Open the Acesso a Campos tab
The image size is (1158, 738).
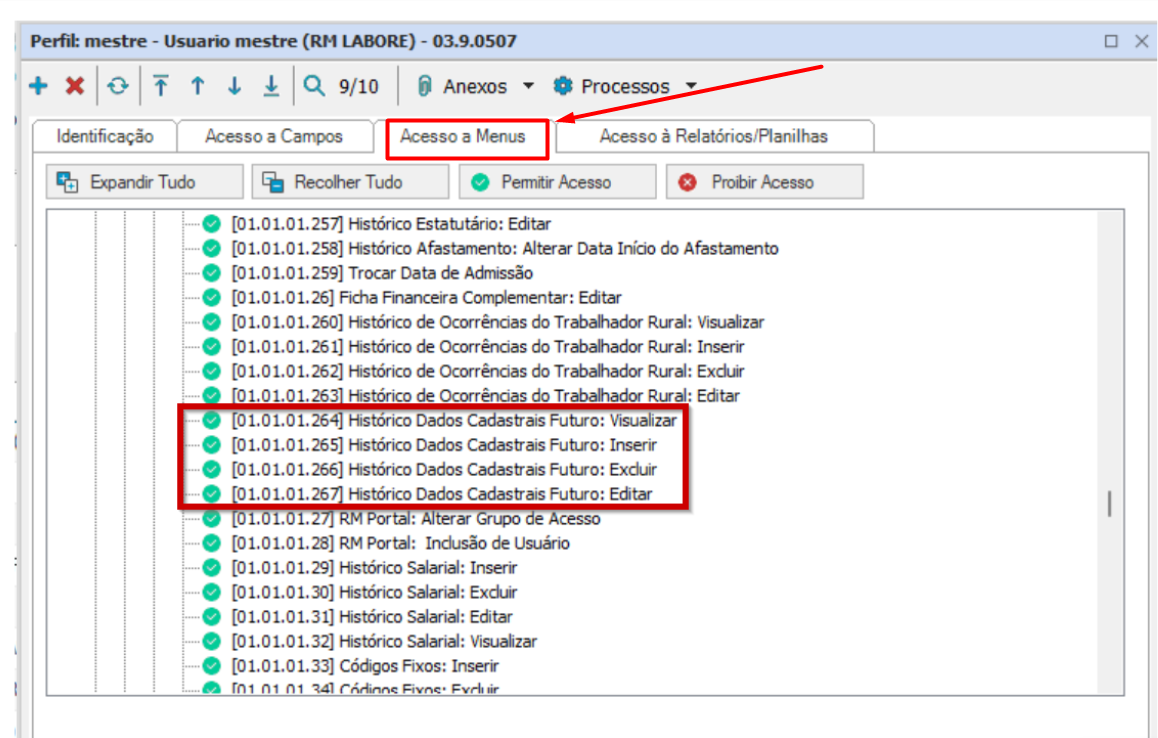pos(274,137)
